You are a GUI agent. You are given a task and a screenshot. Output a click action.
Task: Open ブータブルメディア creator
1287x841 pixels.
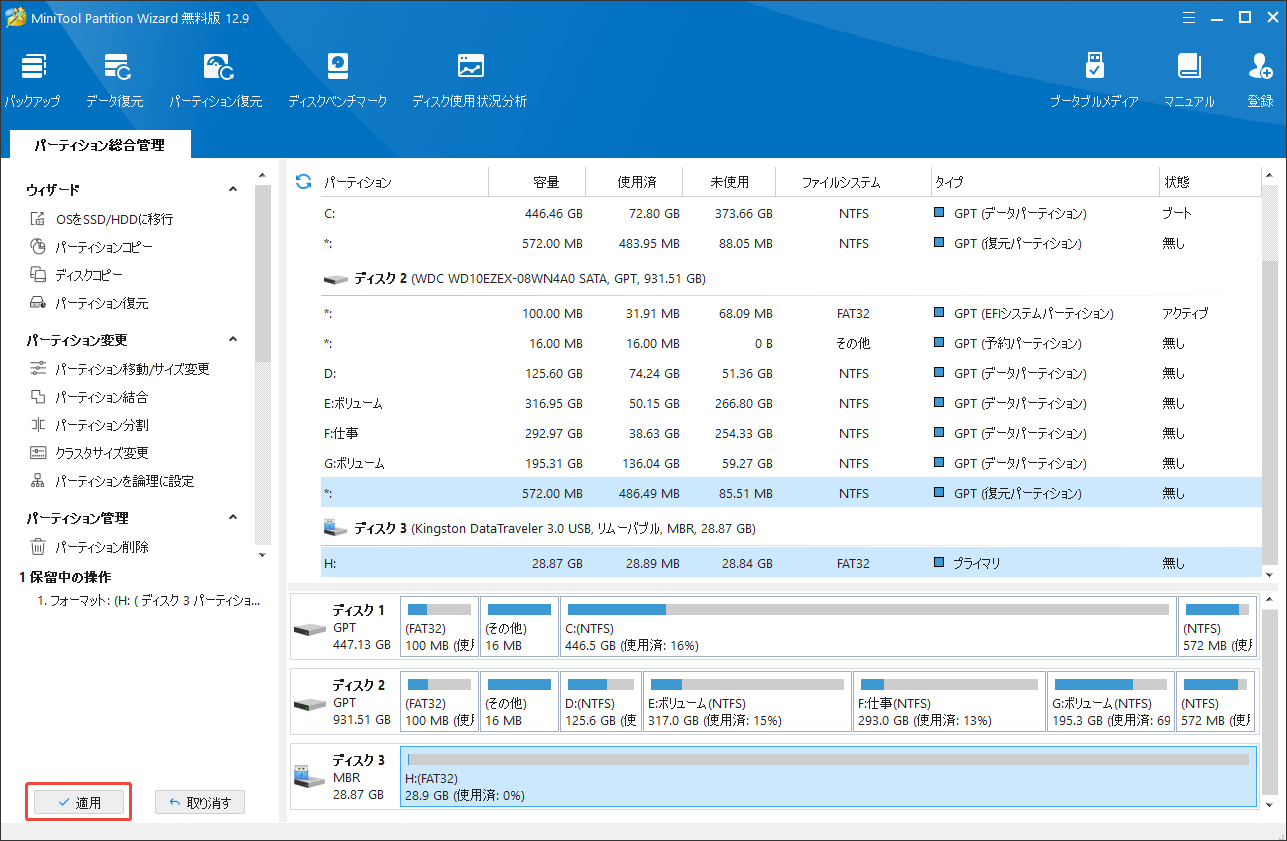1094,80
